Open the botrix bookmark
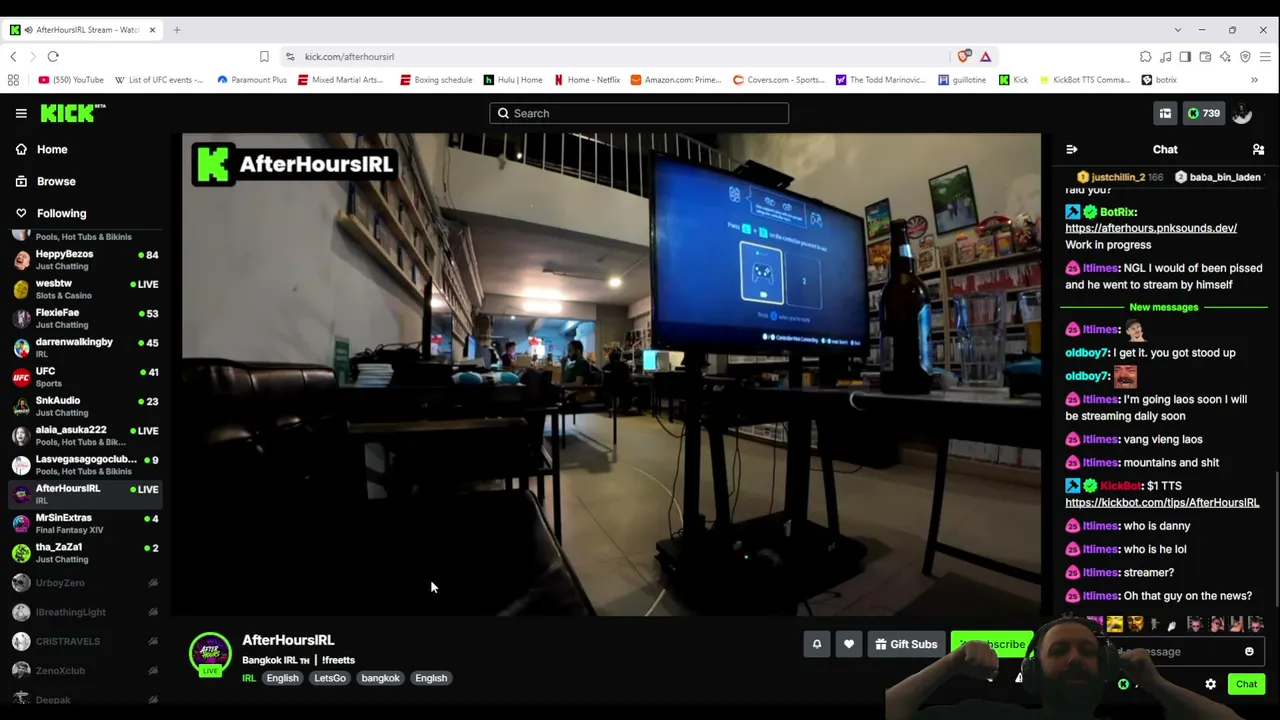Screen dimensions: 1280x720 pyautogui.click(x=1159, y=80)
